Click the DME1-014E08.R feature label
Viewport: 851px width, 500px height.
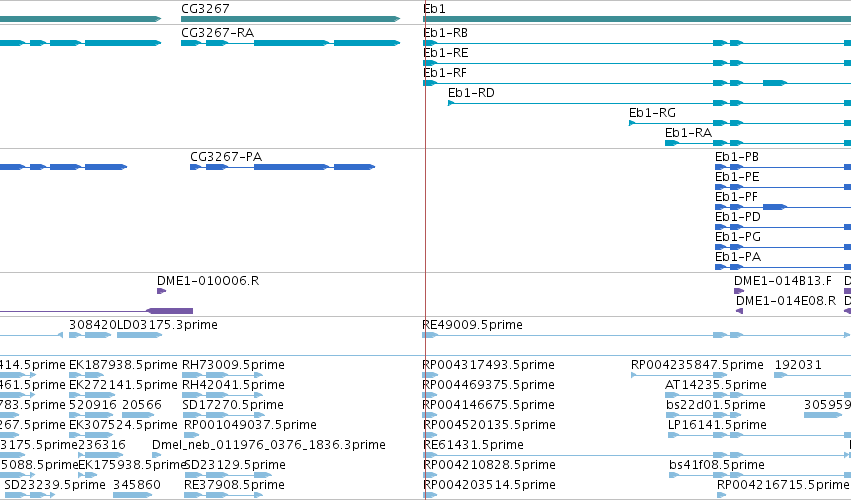(786, 301)
